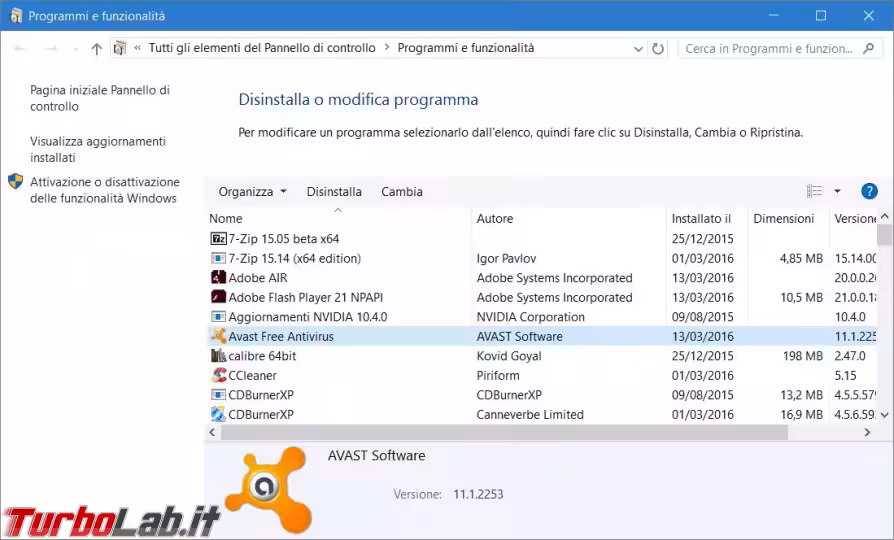This screenshot has width=894, height=540.
Task: Click the AVAST Software author cell in the list
Action: [519, 336]
